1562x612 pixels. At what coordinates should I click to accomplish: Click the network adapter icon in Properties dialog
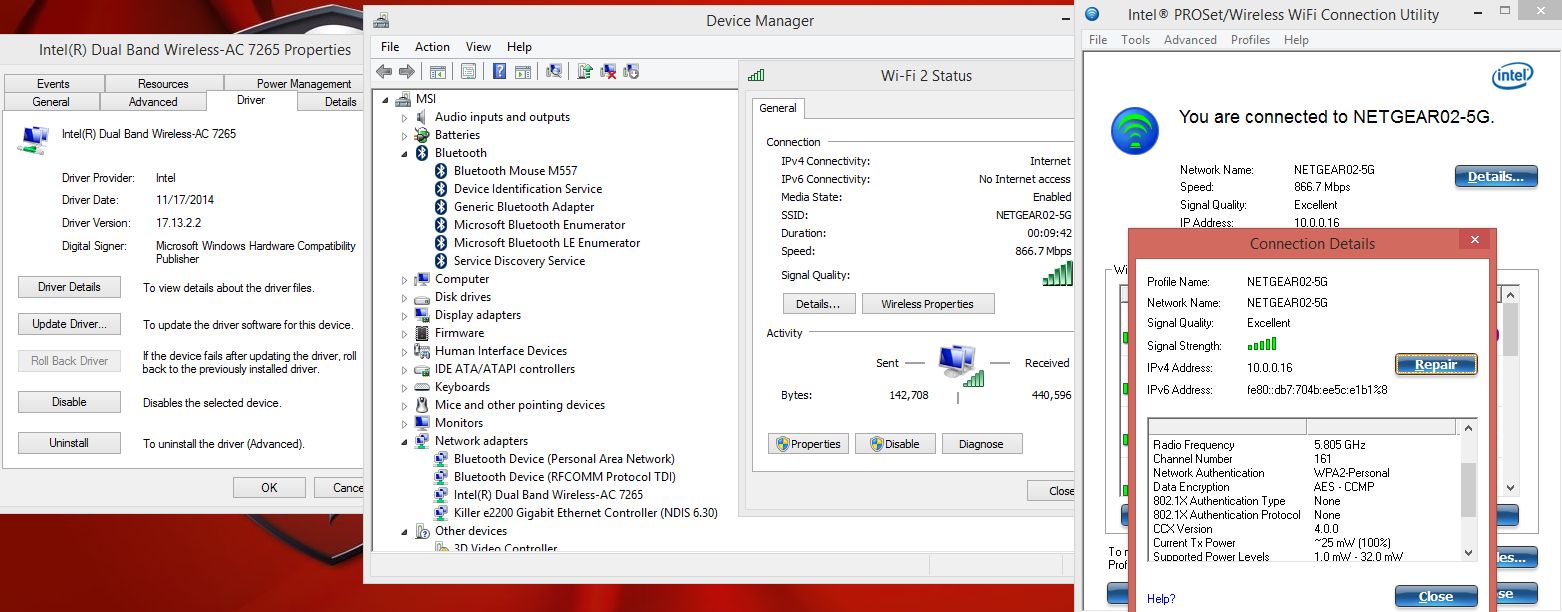coord(34,140)
